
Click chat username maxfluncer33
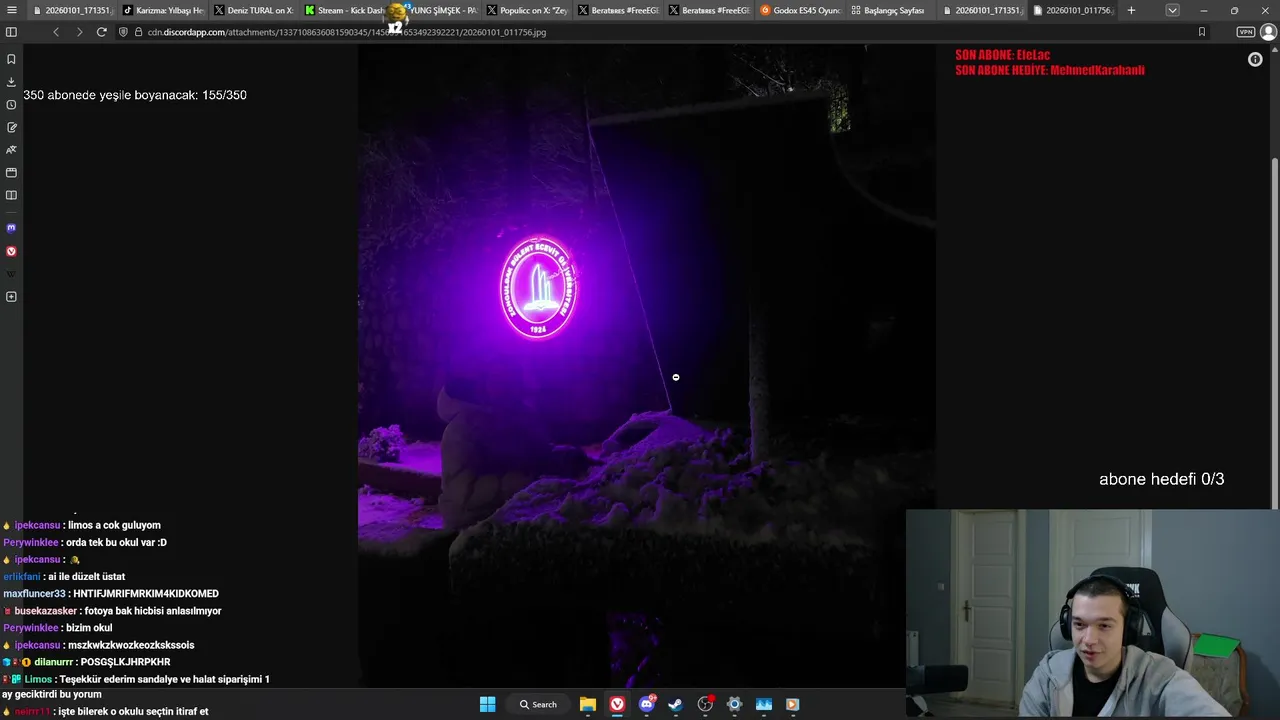pos(34,594)
